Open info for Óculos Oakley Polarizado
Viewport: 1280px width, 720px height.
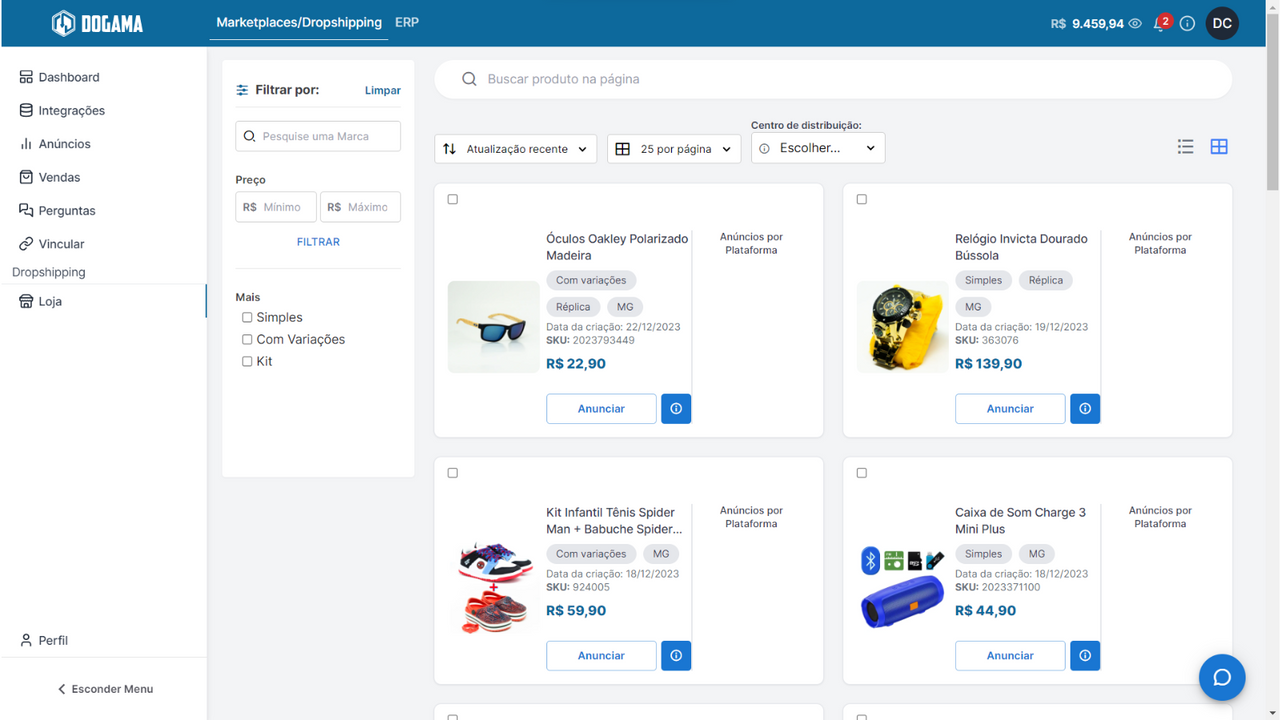point(676,408)
